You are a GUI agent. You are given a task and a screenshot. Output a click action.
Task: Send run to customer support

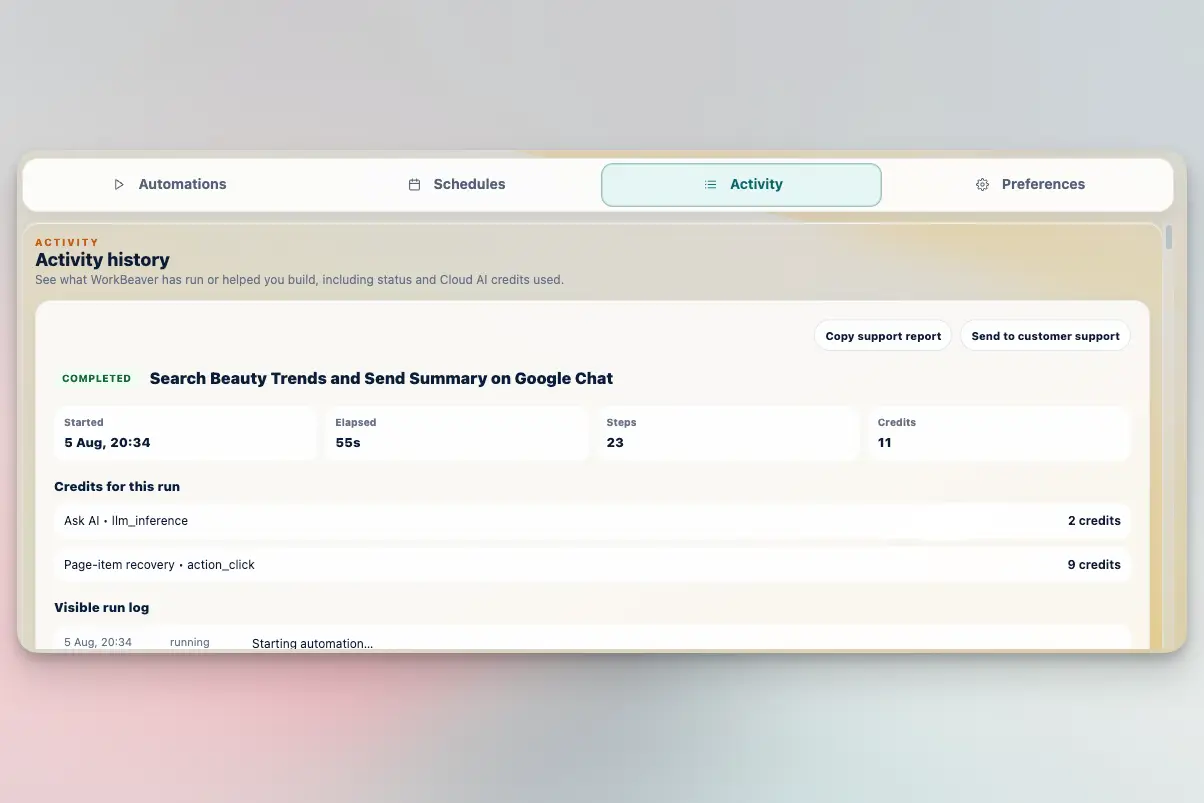point(1045,336)
